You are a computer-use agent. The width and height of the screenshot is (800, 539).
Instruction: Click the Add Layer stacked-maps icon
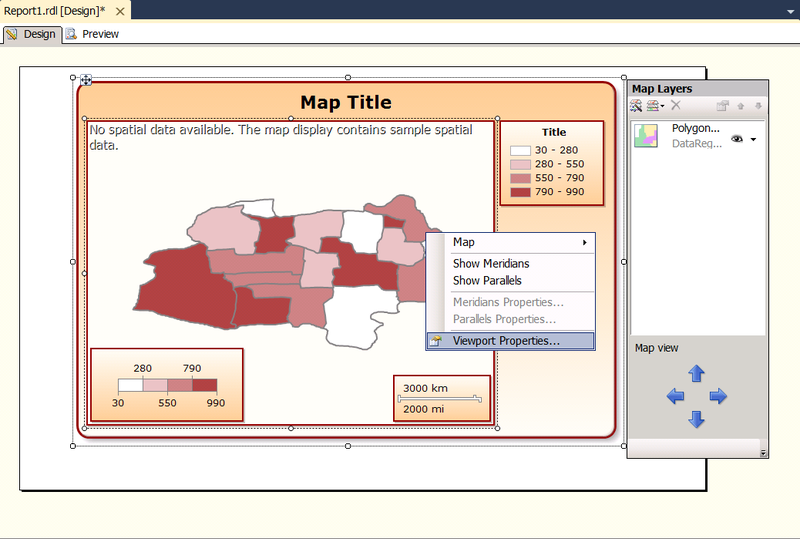[x=653, y=106]
